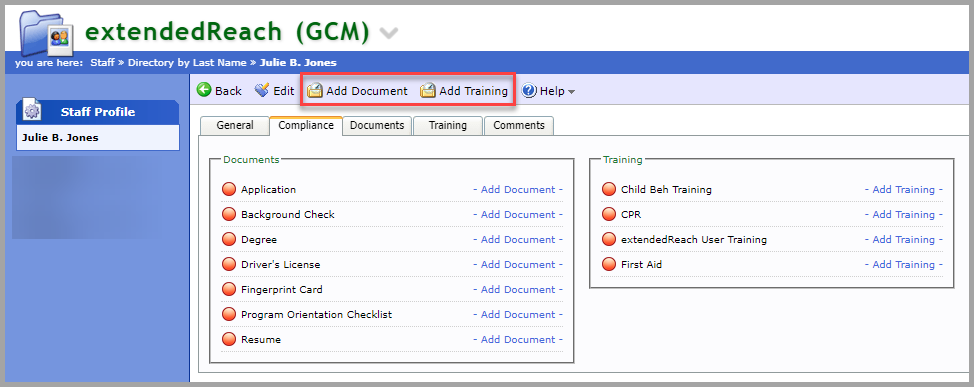Expand the extendedReach (GCM) title dropdown chevron
Image resolution: width=974 pixels, height=387 pixels.
tap(389, 32)
